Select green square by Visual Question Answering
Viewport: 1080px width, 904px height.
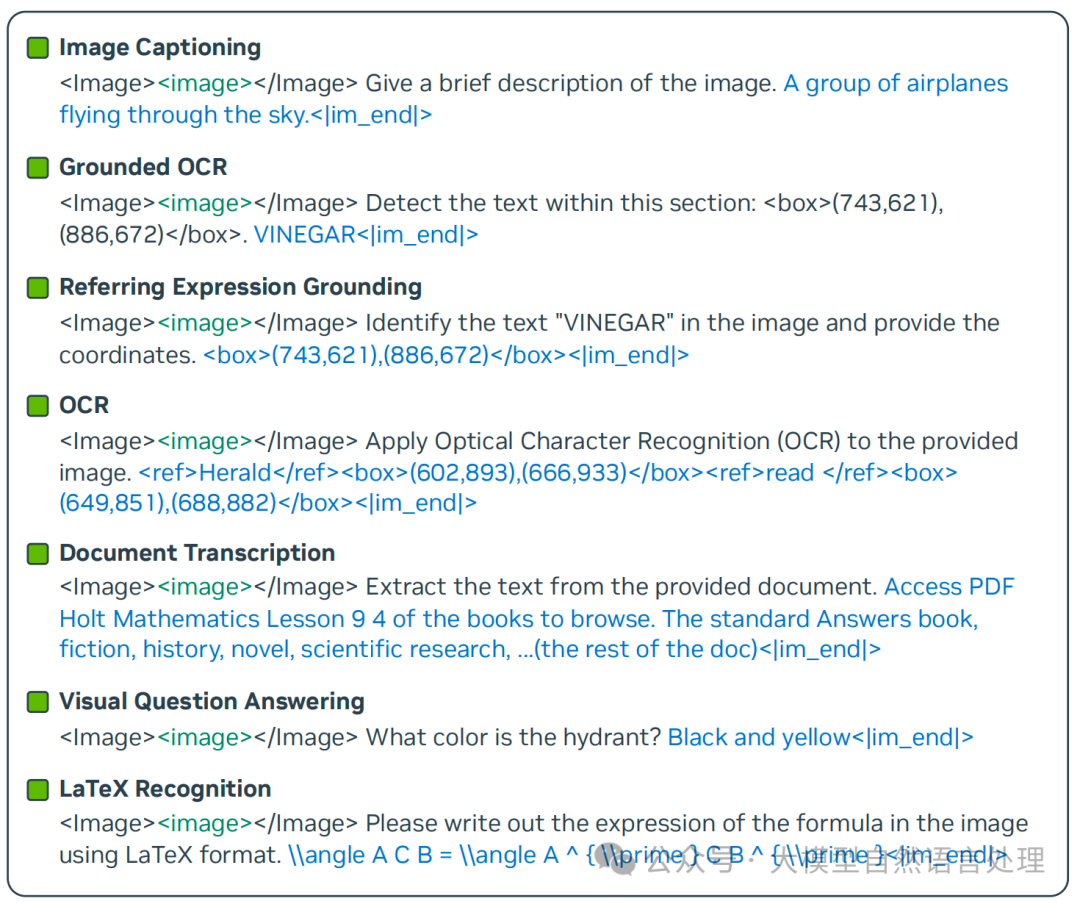click(37, 702)
